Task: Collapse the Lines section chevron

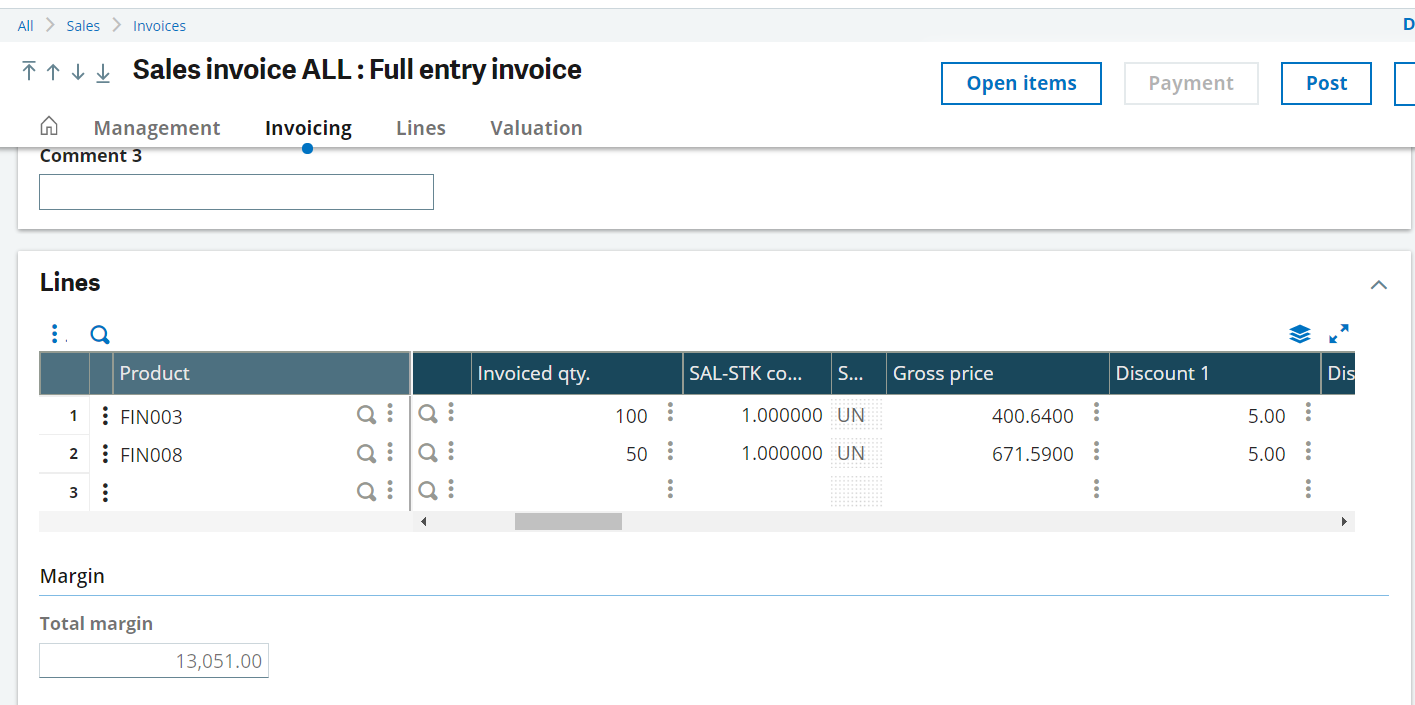Action: (1379, 285)
